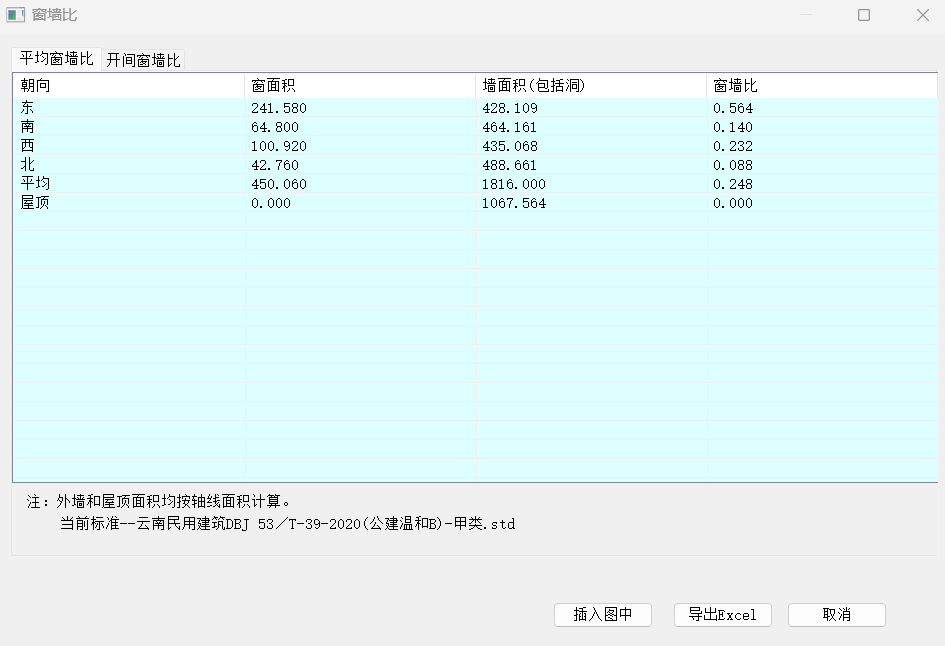The image size is (945, 646).
Task: Click the average window-wall ratio value 0.248
Action: coord(733,184)
